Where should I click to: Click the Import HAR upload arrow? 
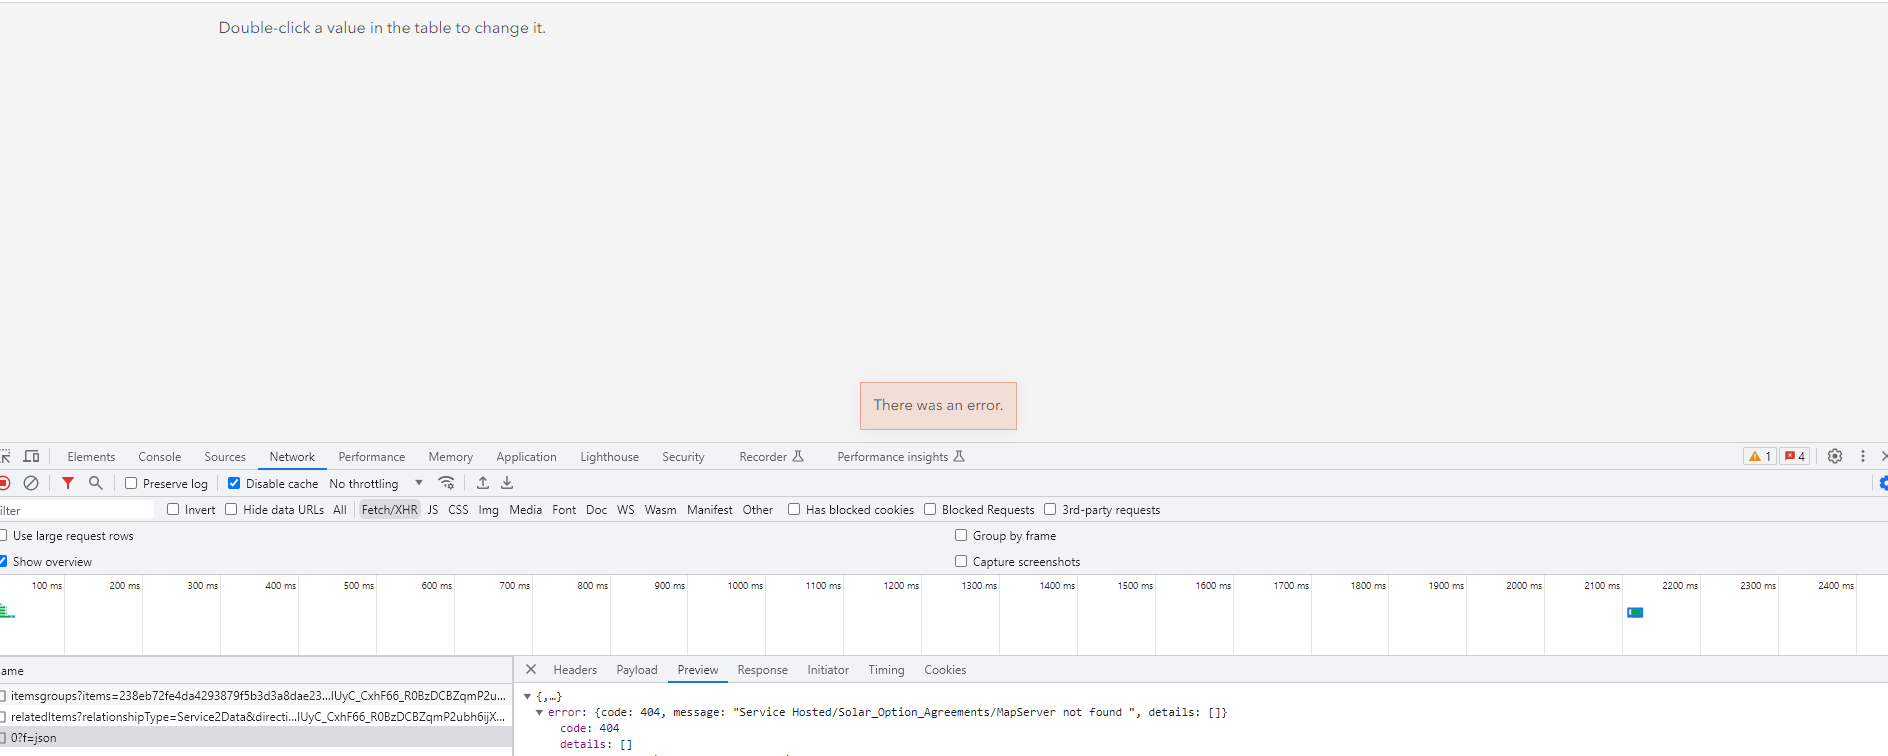coord(483,483)
